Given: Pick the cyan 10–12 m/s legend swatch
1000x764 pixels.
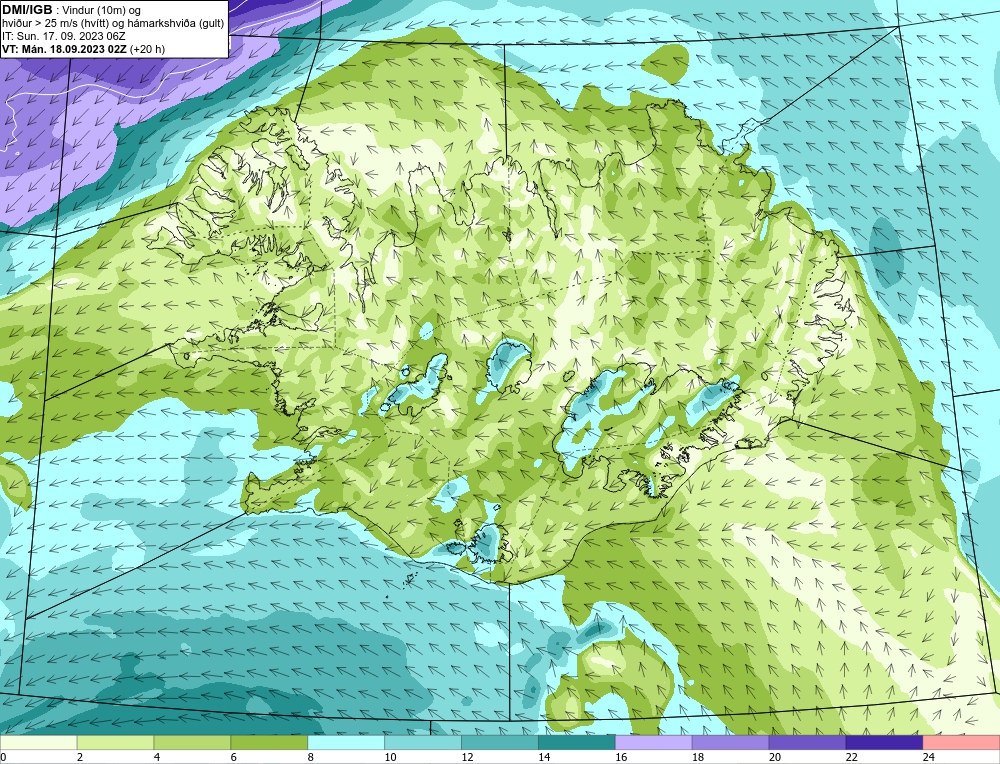Looking at the screenshot, I should click(423, 743).
